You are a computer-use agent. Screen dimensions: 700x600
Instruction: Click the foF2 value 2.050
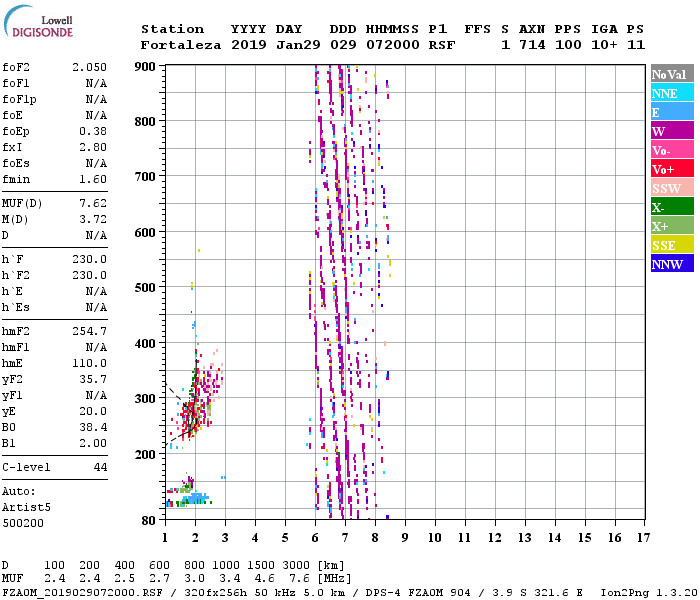[89, 67]
